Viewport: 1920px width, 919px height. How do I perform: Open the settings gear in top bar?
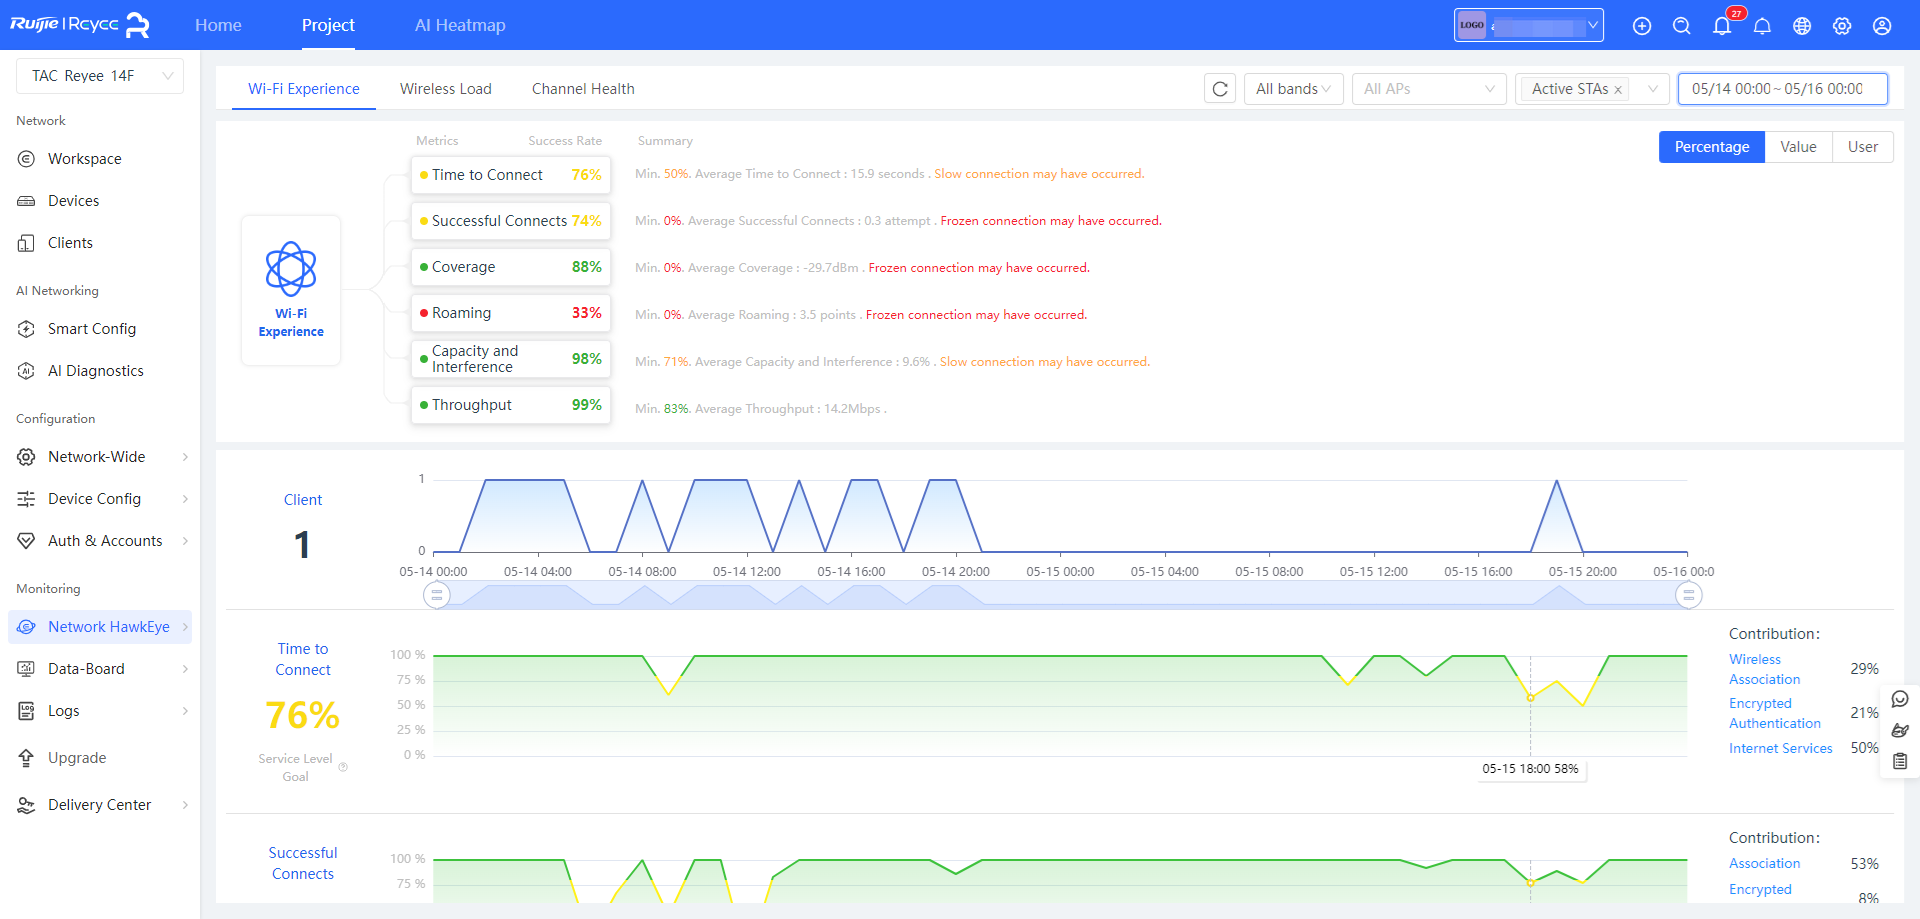1842,26
